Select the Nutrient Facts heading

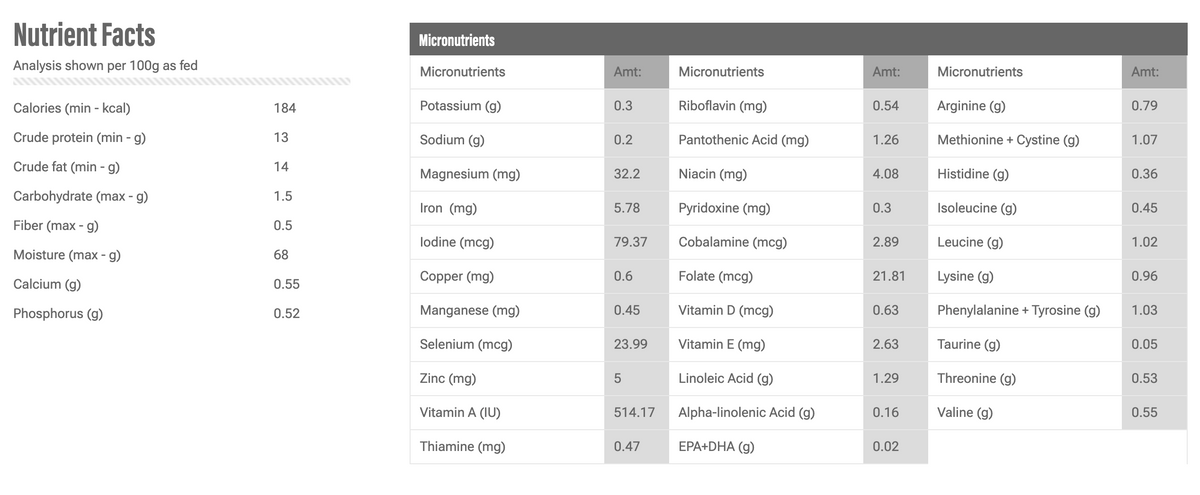point(84,35)
